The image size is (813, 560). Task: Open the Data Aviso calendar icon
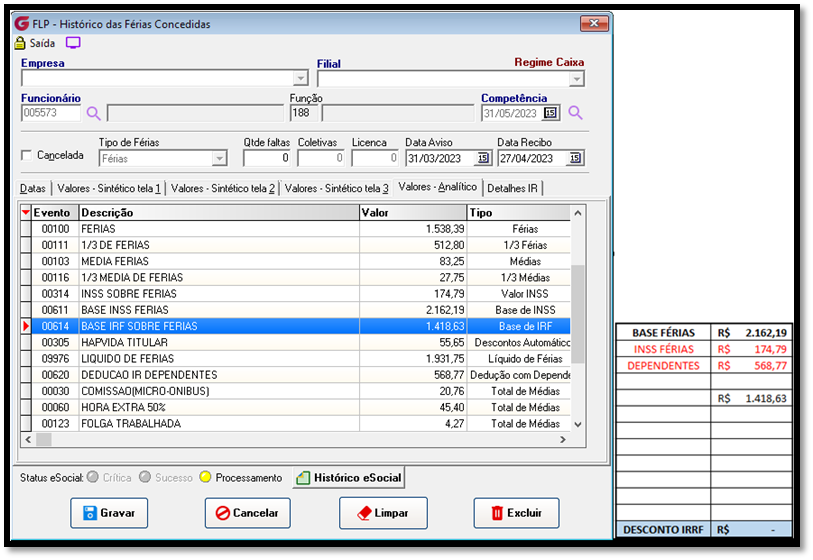[483, 158]
